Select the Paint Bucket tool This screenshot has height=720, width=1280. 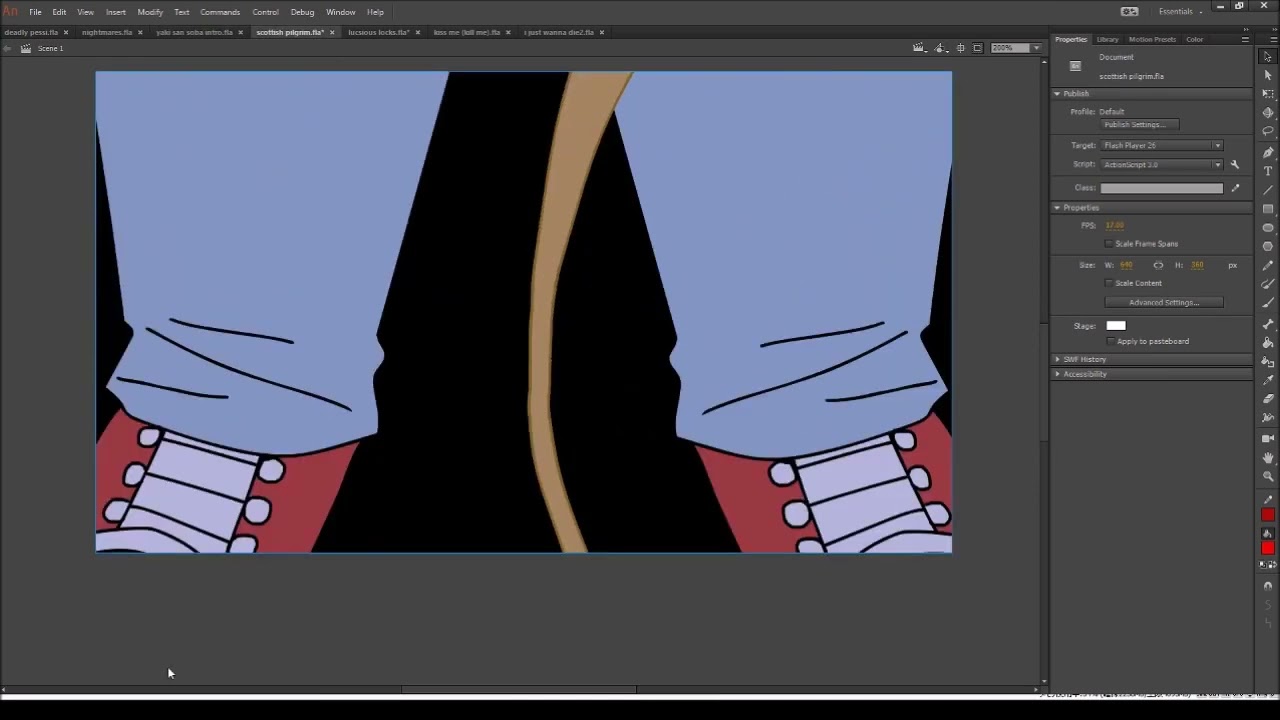click(x=1268, y=342)
